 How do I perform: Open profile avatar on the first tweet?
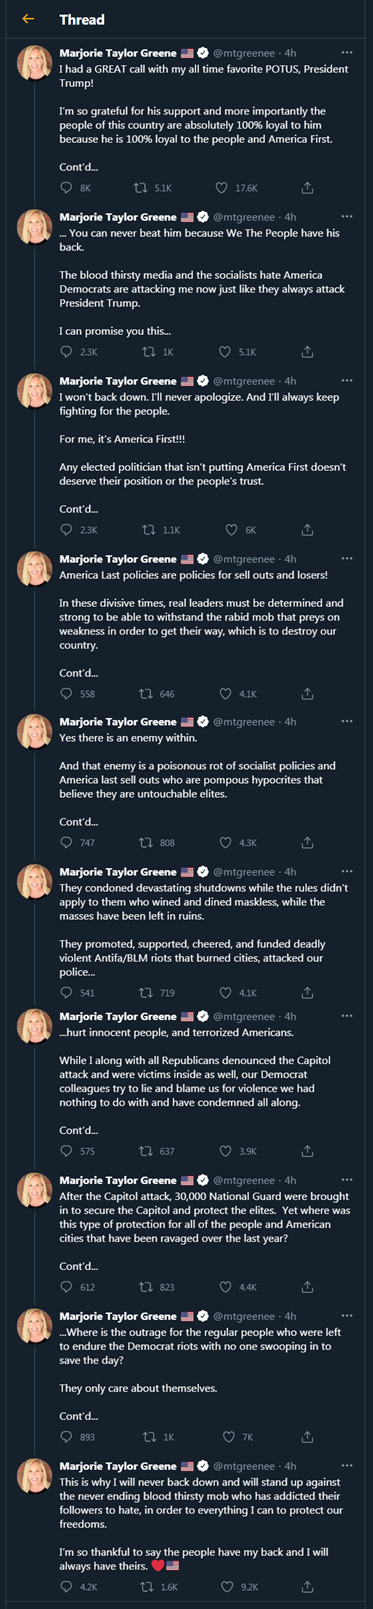[35, 62]
